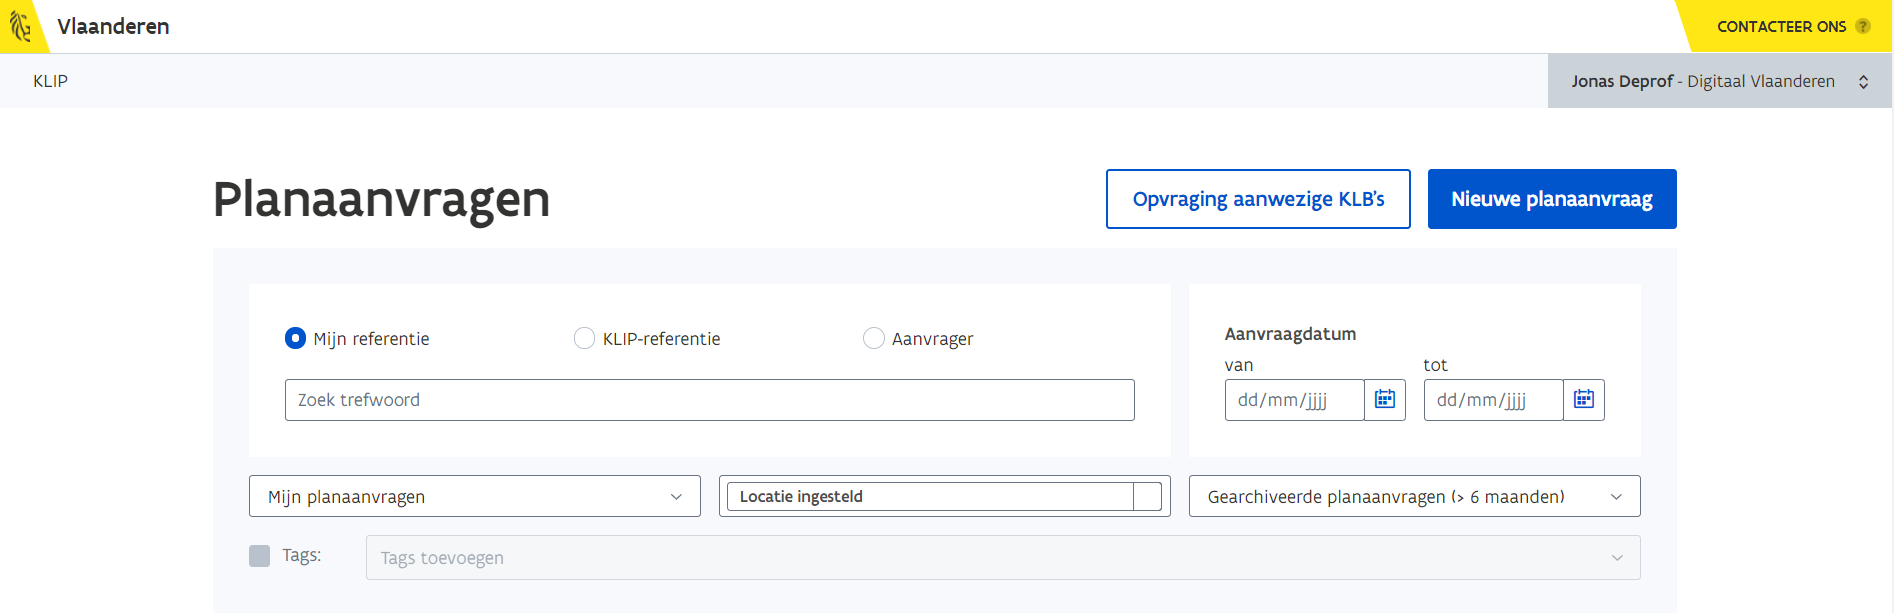Open Jonas Deprof account menu
Screen dimensions: 1894x613
(1702, 82)
